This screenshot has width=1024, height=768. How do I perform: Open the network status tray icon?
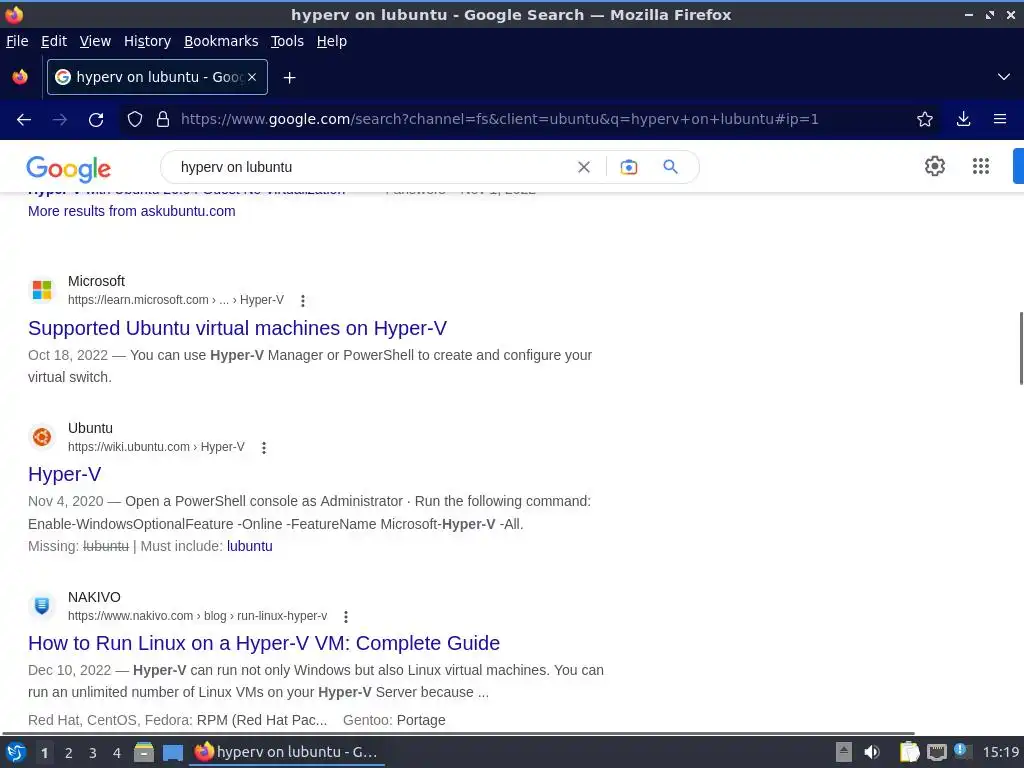pyautogui.click(x=937, y=753)
